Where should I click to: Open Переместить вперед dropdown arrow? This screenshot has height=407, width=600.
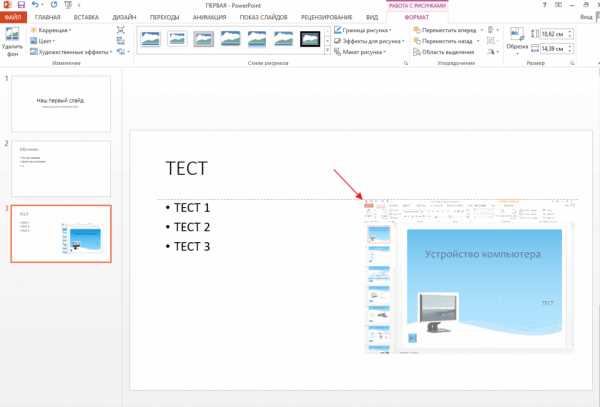(482, 30)
